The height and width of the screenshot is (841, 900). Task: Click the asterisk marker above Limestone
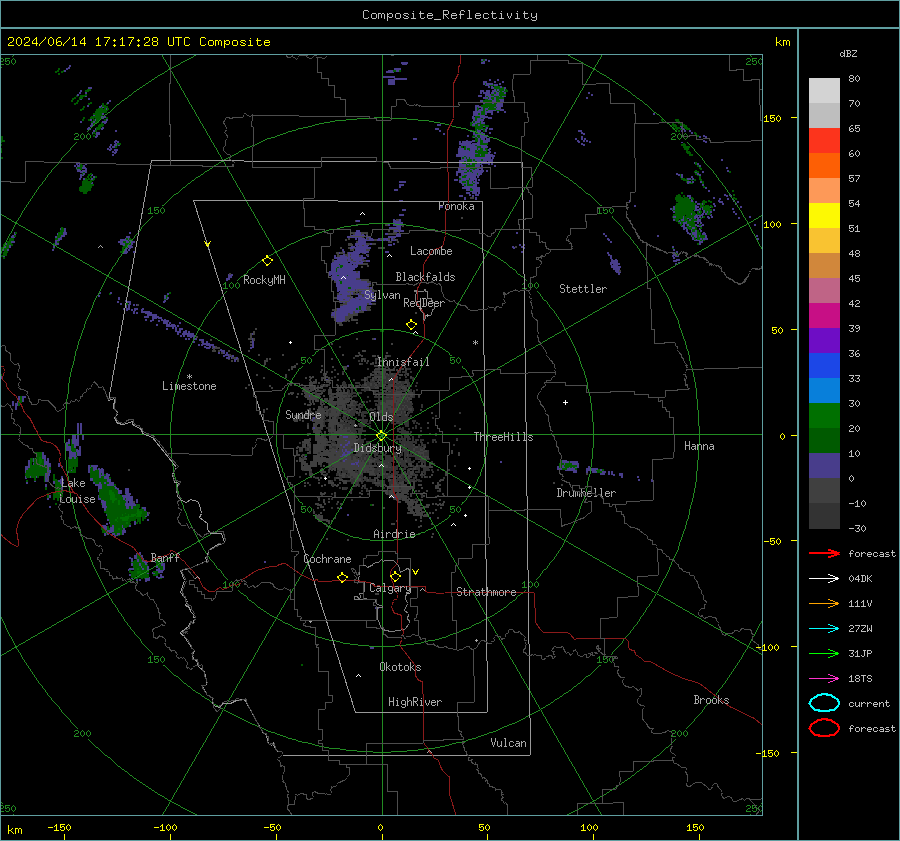tap(189, 377)
